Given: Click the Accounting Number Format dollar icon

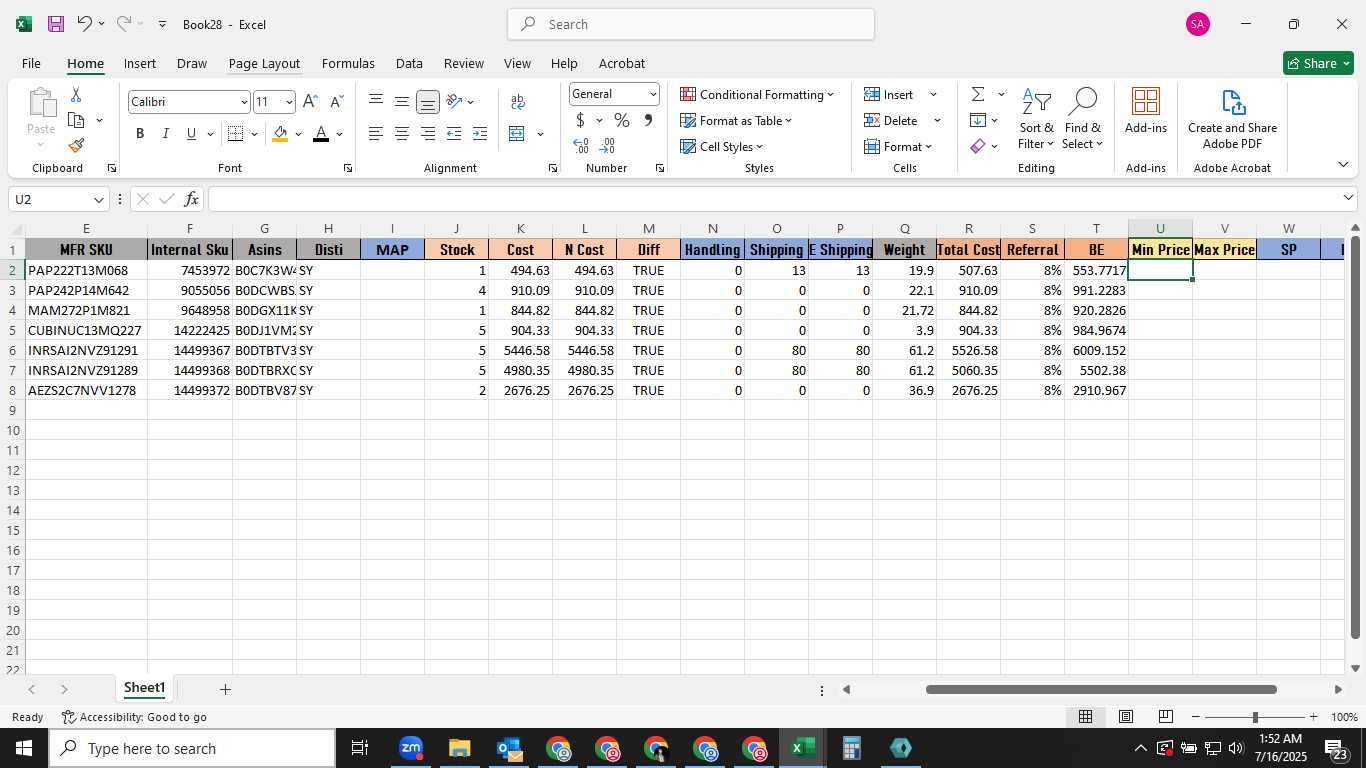Looking at the screenshot, I should [x=580, y=120].
